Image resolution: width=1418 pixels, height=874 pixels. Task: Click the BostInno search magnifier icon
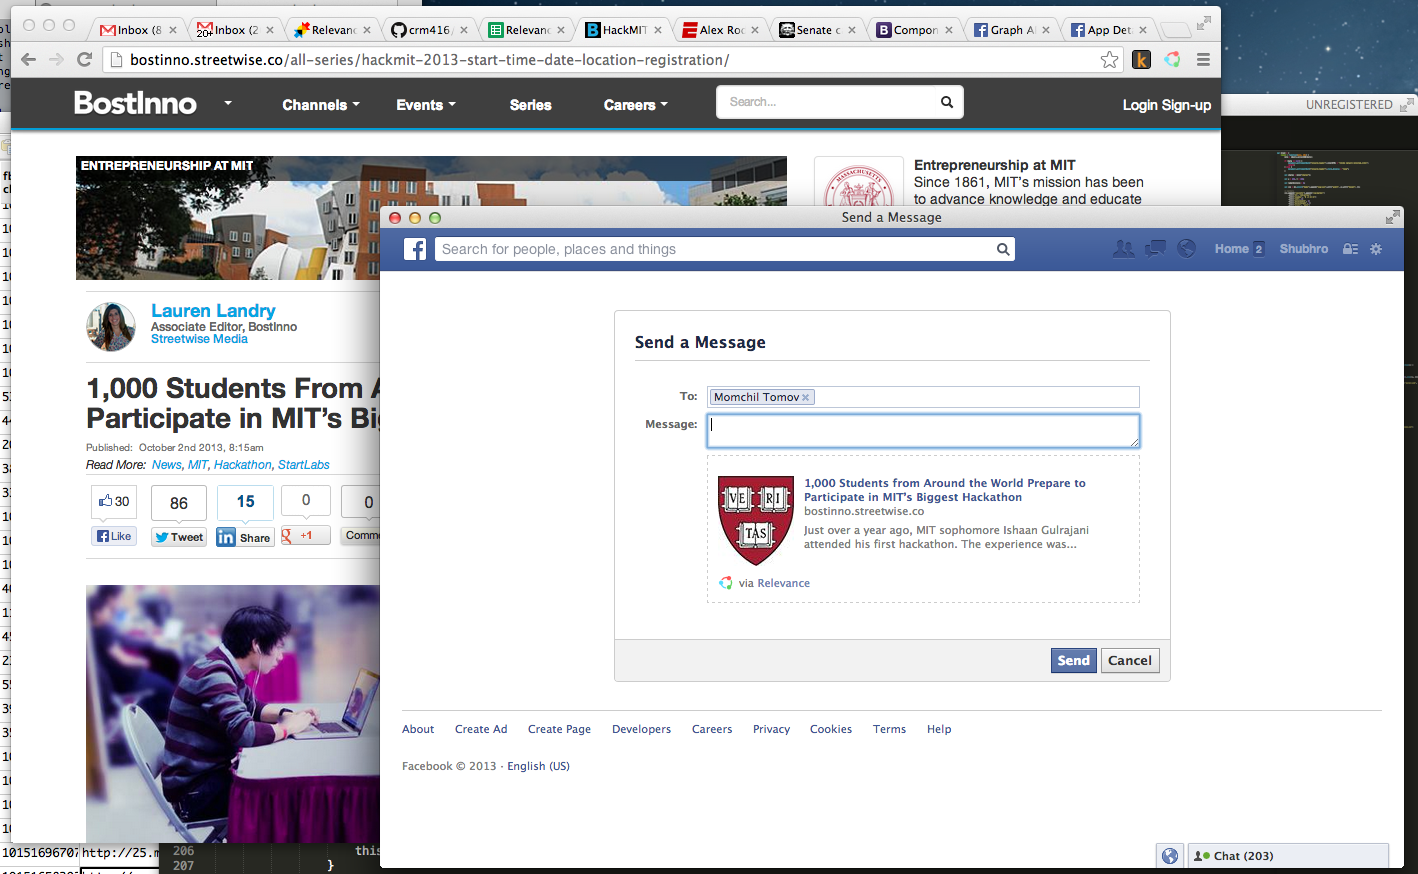[946, 102]
